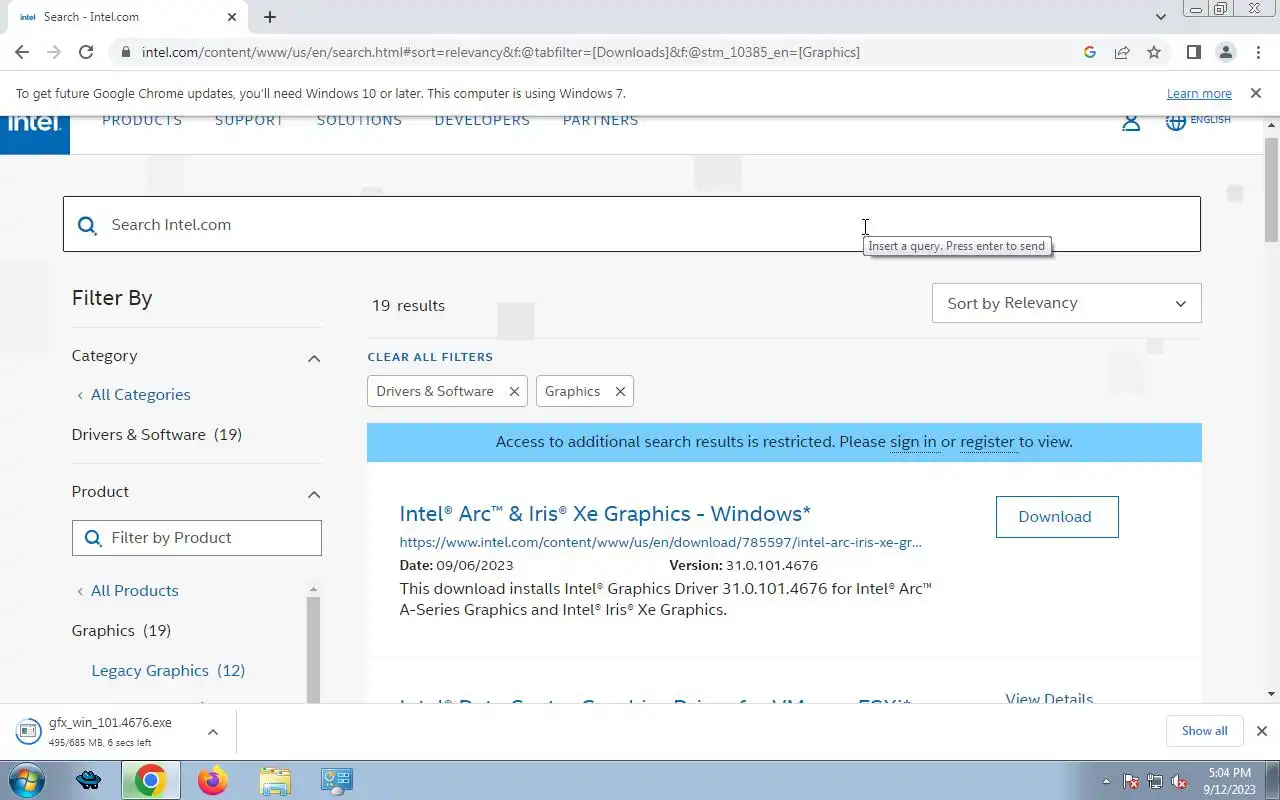Click the Intel account user icon
Screen dimensions: 1280x800
pos(1131,123)
